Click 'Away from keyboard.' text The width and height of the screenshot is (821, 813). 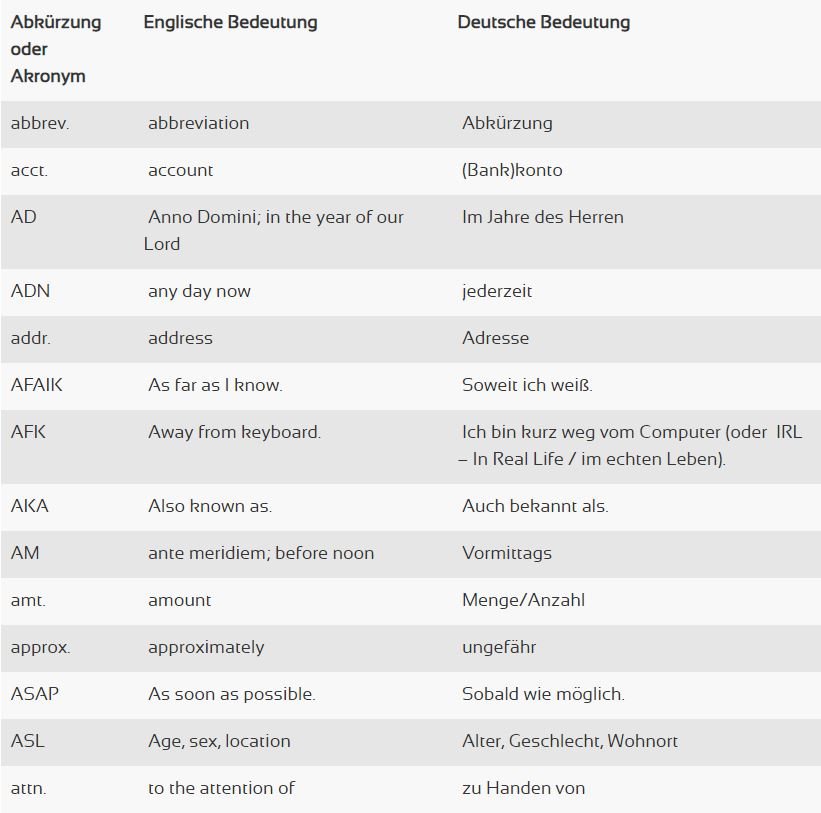pos(234,433)
